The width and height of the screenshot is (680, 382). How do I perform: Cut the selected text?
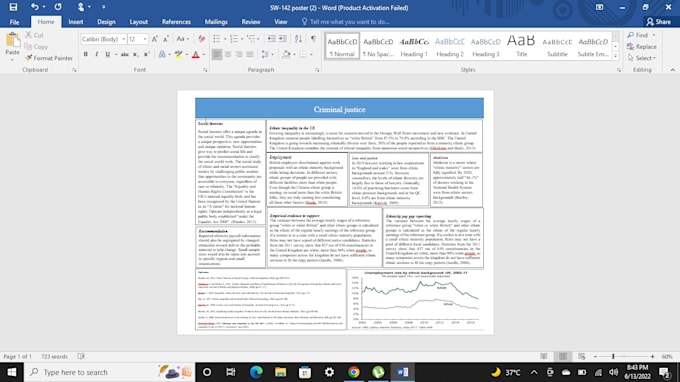pos(34,35)
